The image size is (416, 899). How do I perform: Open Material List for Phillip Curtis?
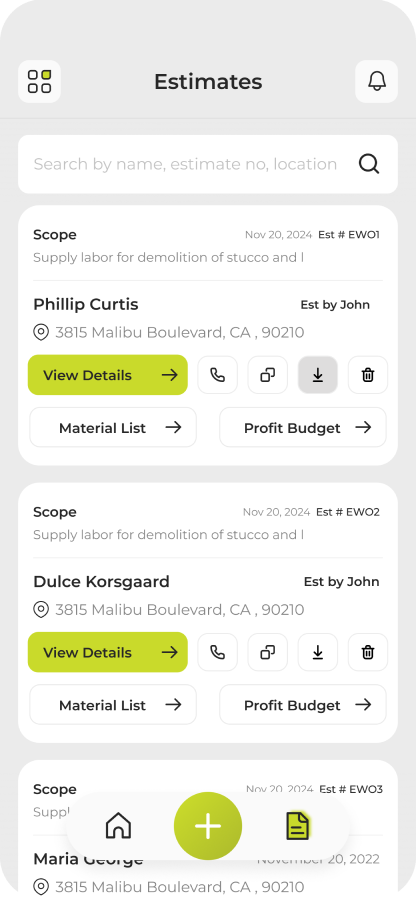pyautogui.click(x=113, y=427)
